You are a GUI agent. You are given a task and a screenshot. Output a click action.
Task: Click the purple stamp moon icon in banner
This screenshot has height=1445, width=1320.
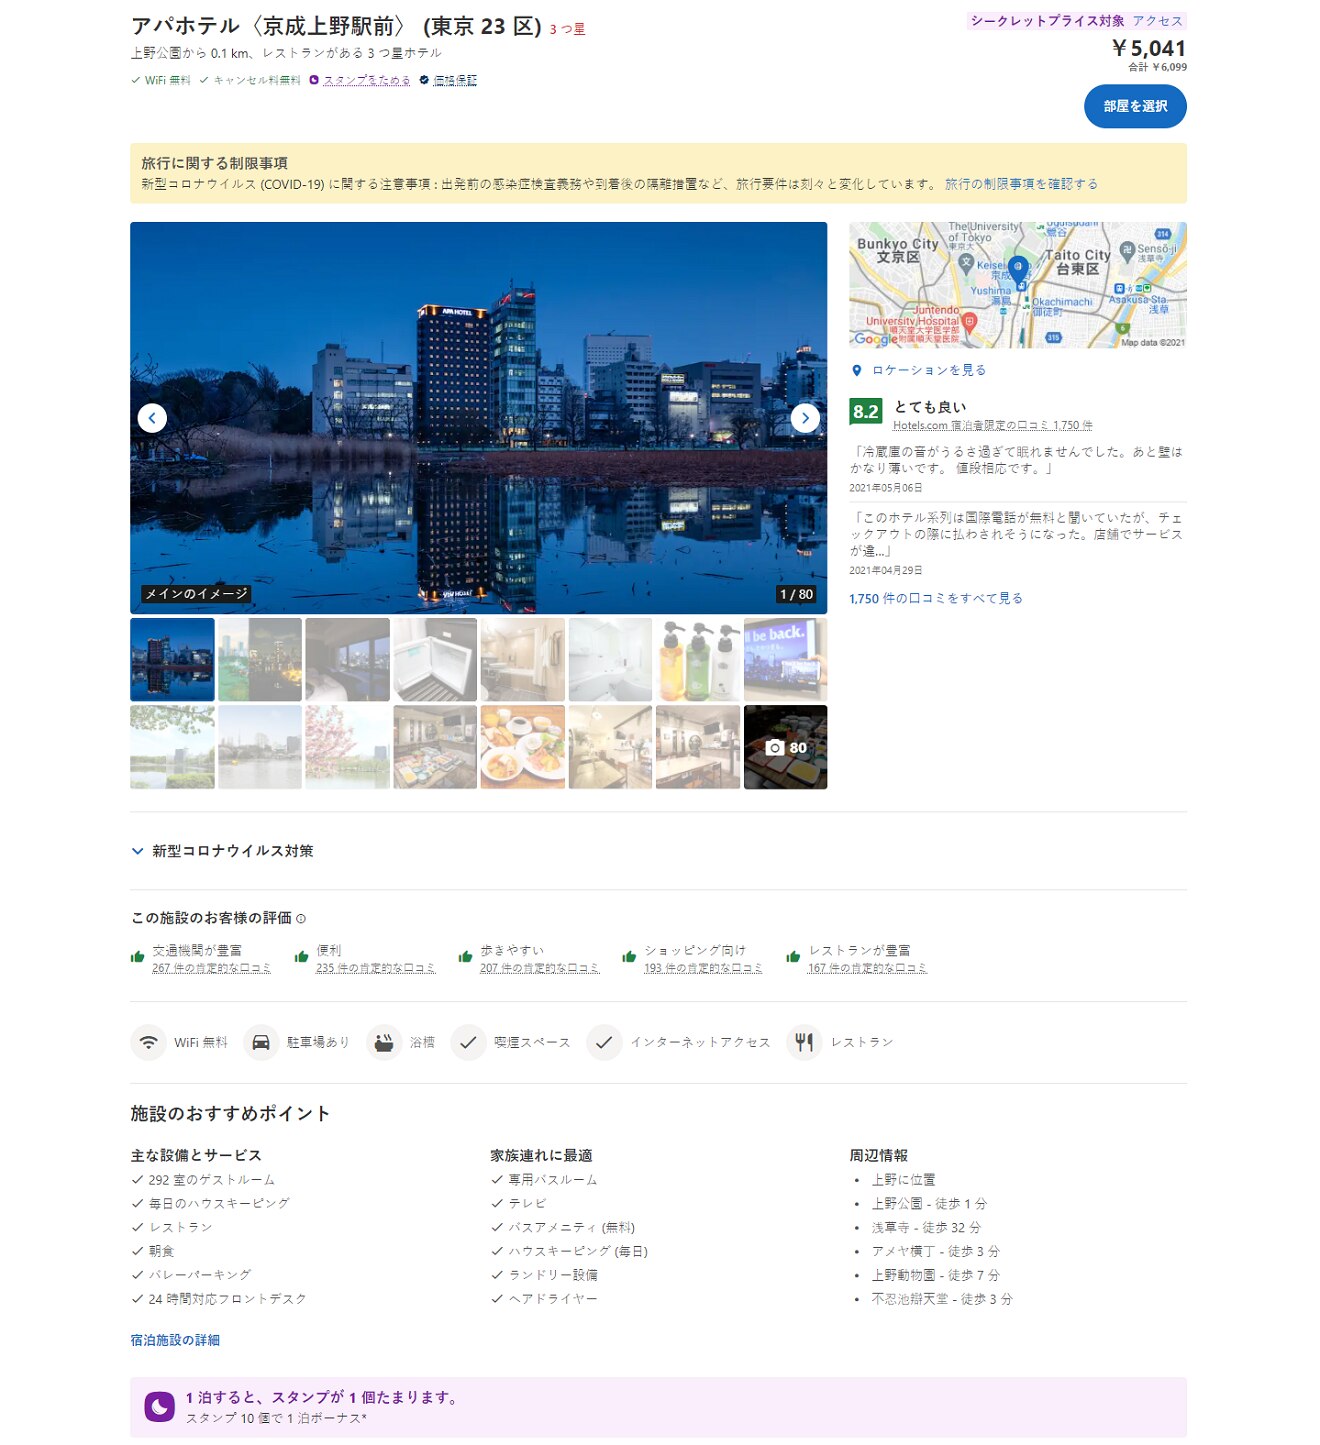(160, 1407)
